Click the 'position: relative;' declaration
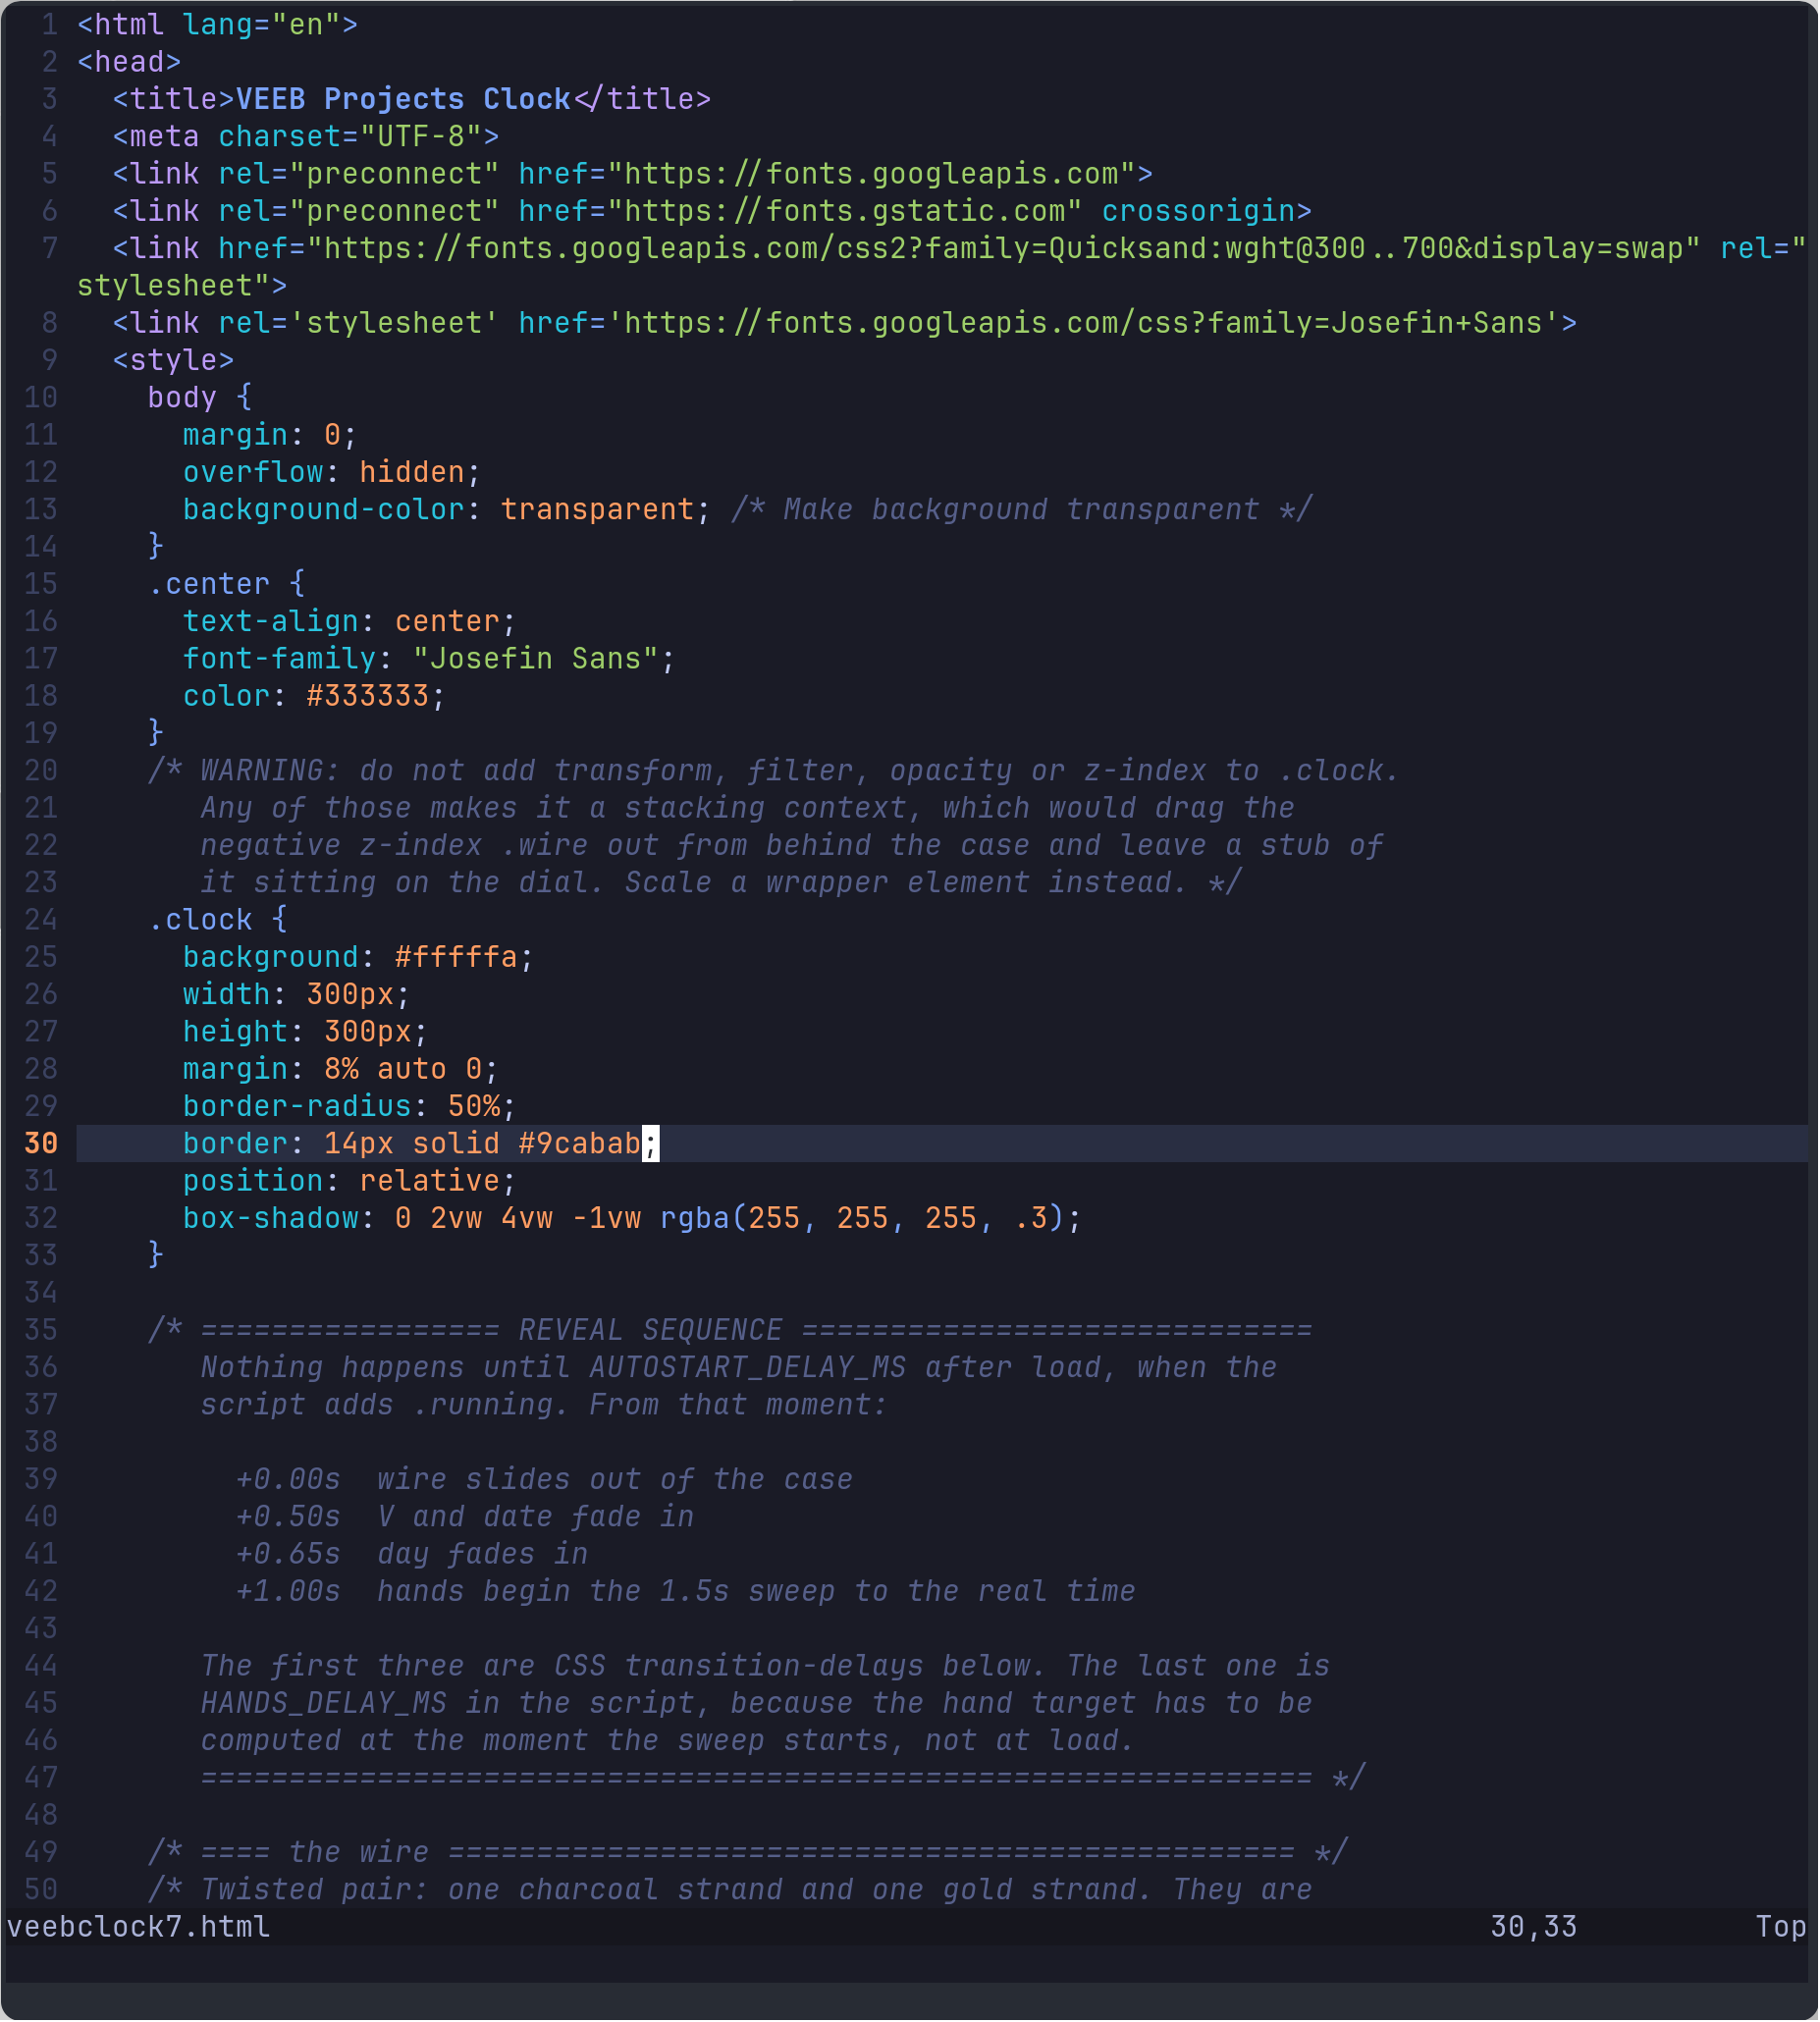 click(x=350, y=1182)
